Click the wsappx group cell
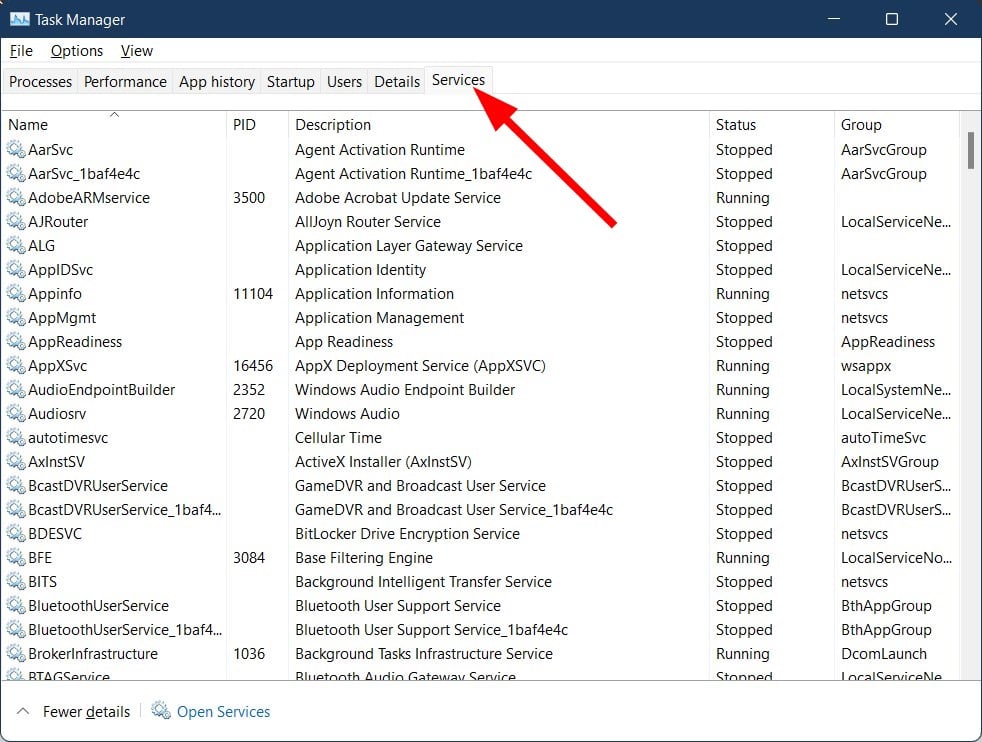This screenshot has height=742, width=982. coord(866,365)
